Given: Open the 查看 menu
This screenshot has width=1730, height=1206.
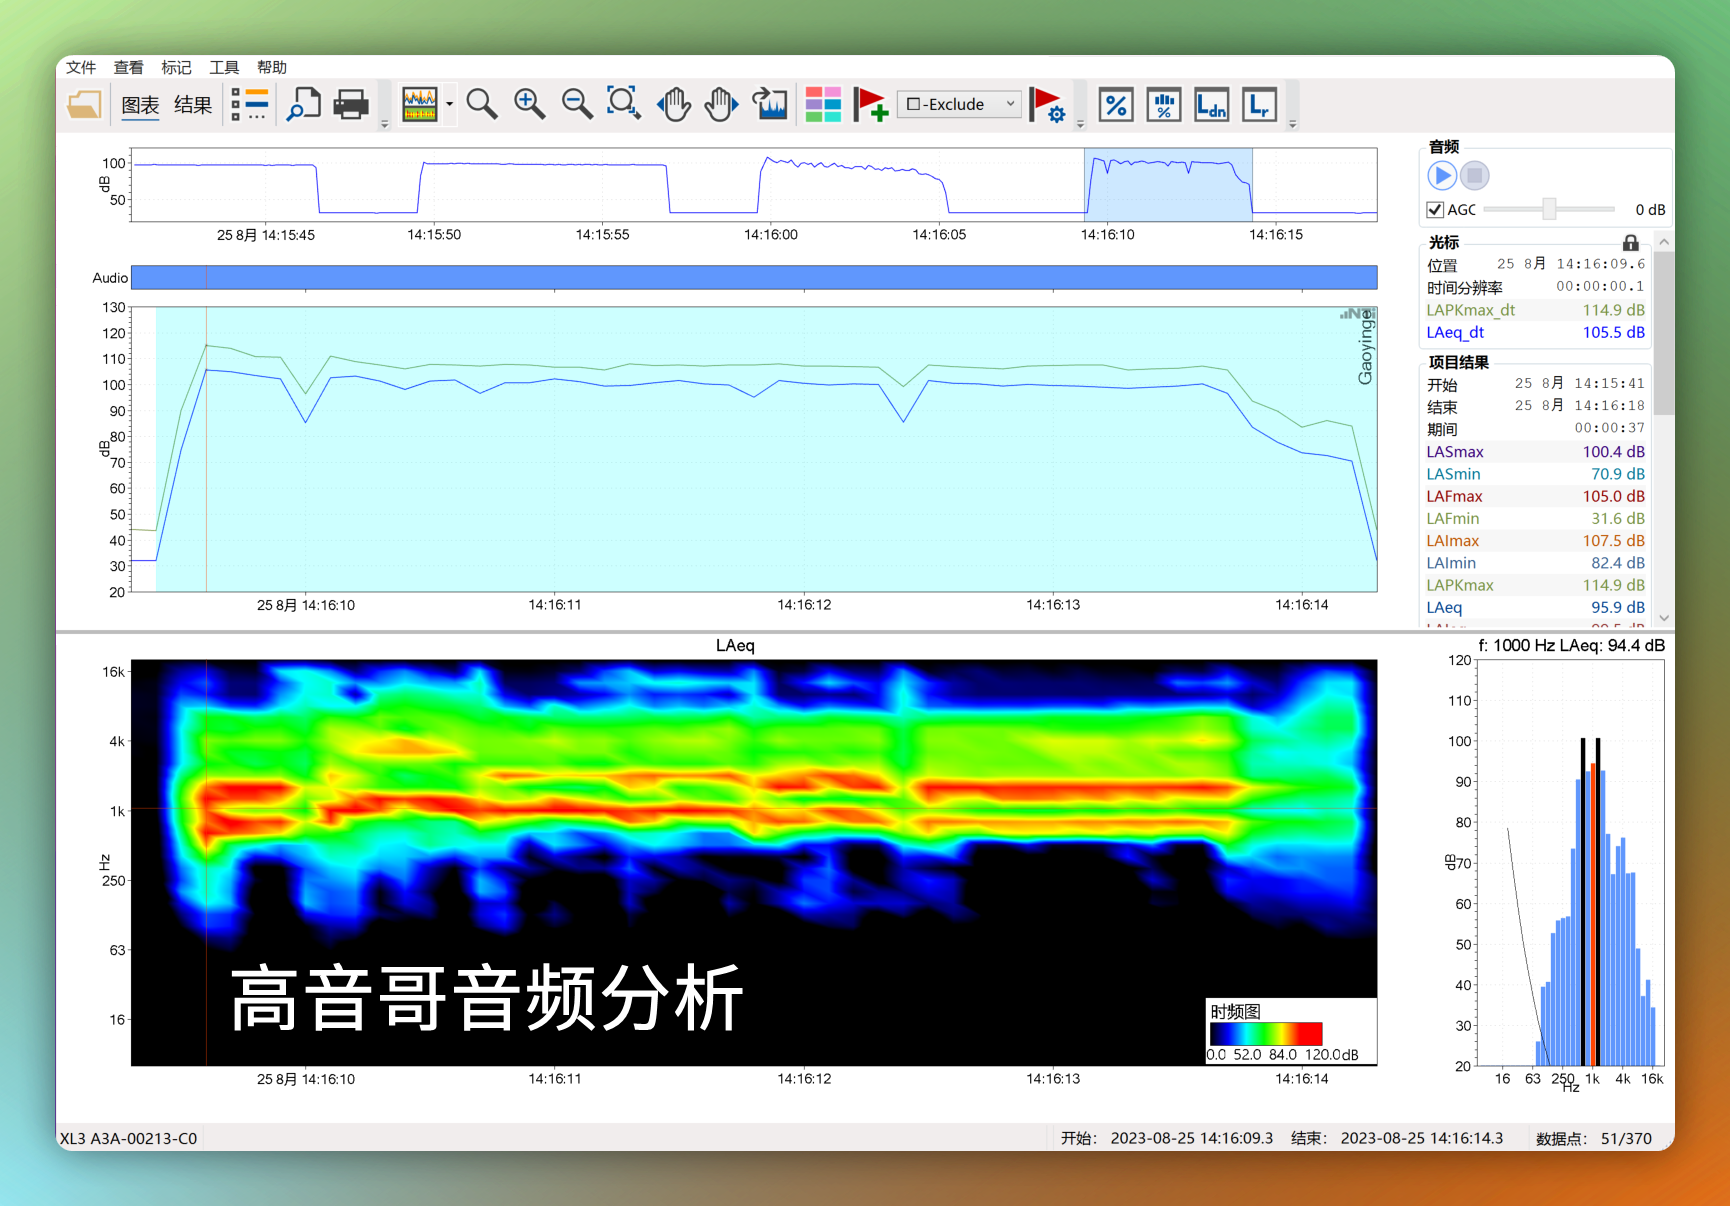Looking at the screenshot, I should tap(128, 67).
